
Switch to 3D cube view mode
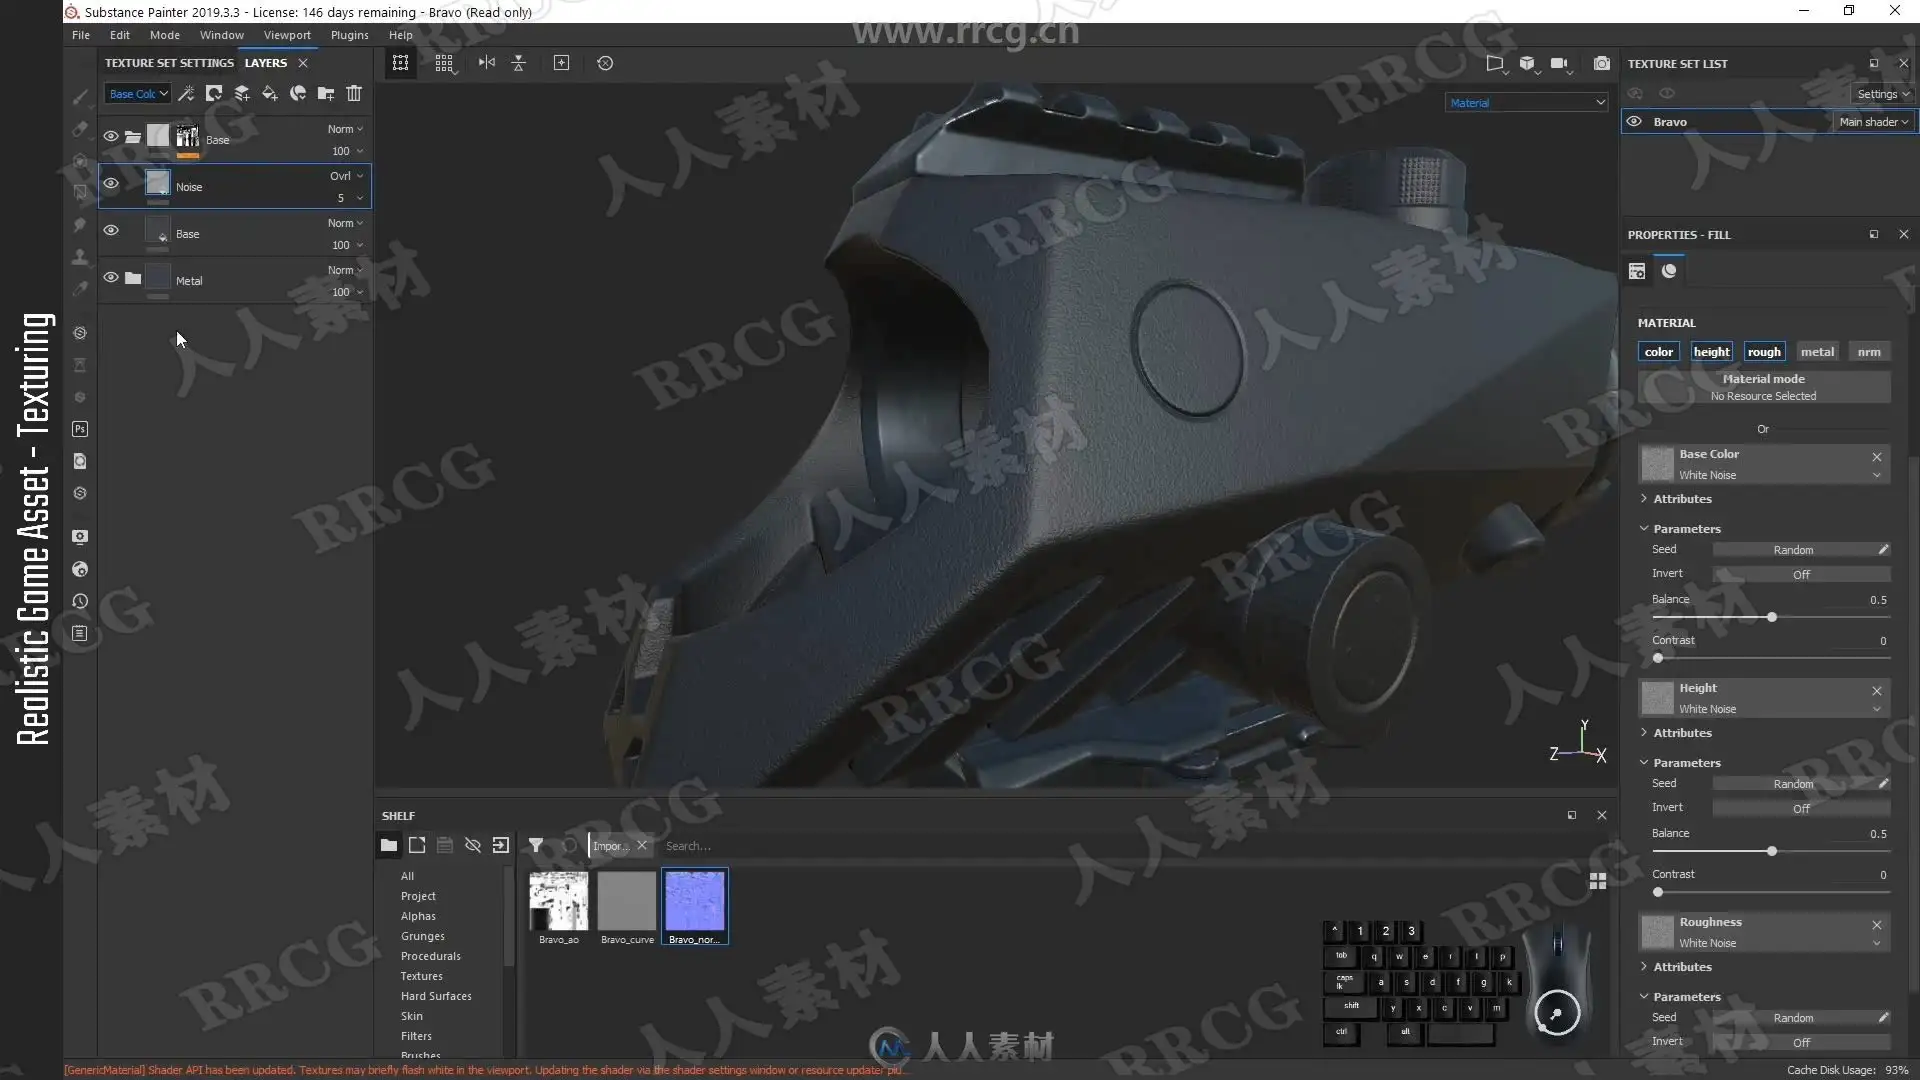1528,64
